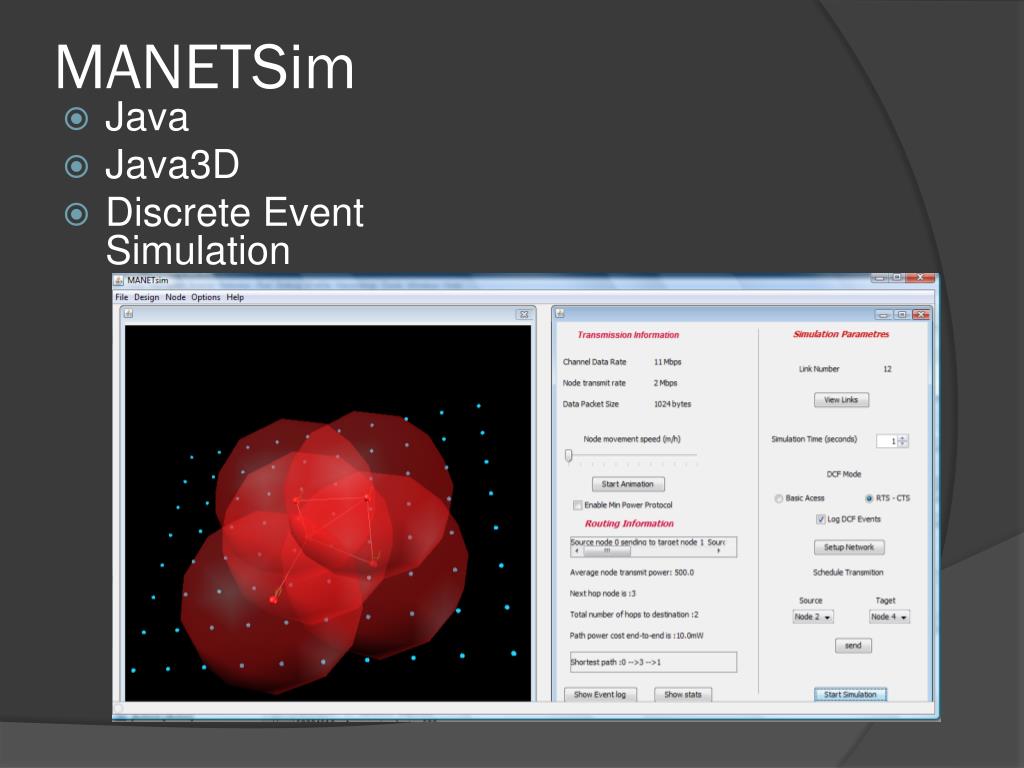Click the '2 Mbps' node transmit rate value
This screenshot has height=768, width=1024.
(x=665, y=383)
